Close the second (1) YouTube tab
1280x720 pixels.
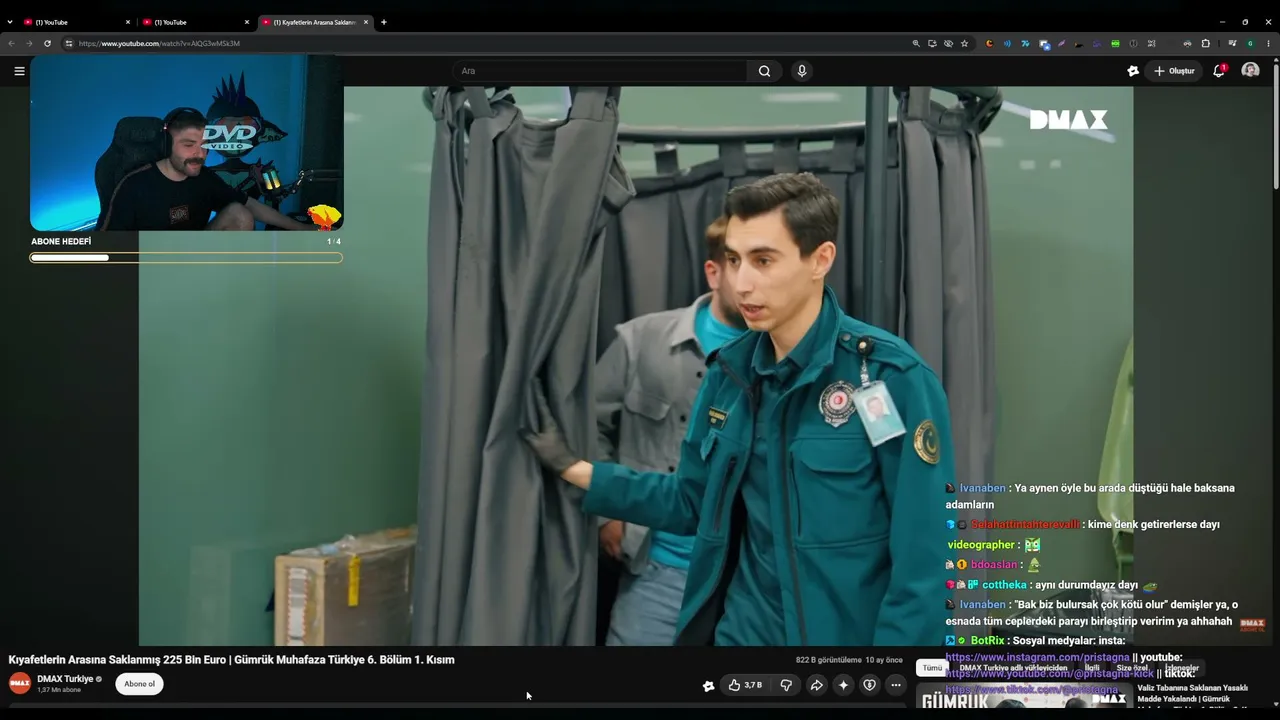tap(247, 22)
